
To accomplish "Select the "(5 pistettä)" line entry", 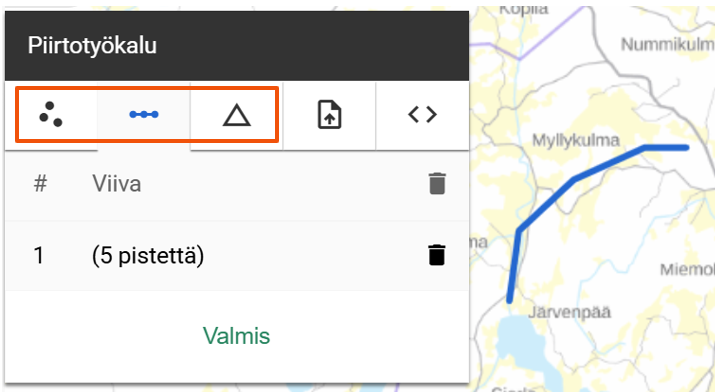I will click(148, 256).
